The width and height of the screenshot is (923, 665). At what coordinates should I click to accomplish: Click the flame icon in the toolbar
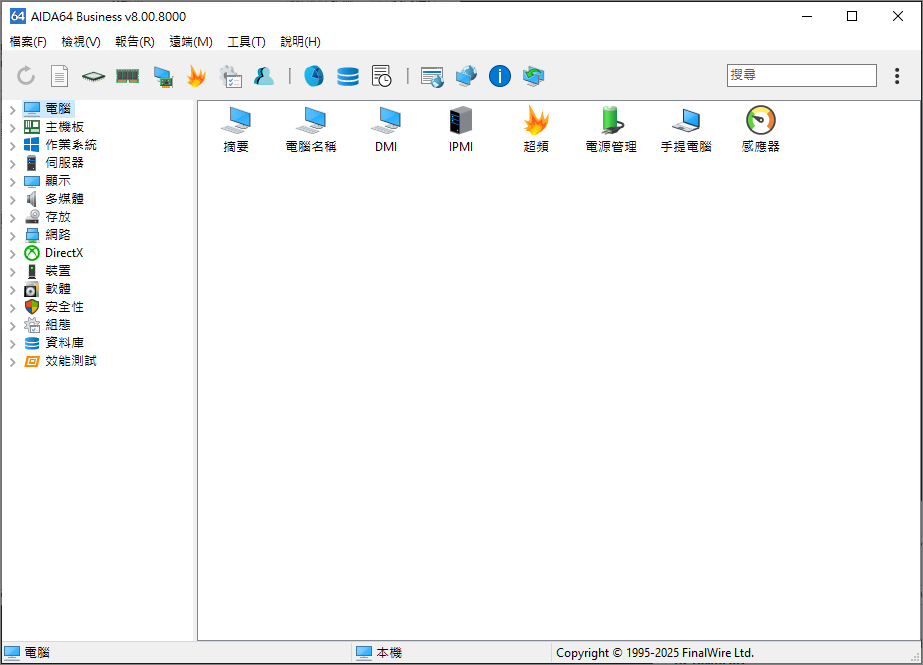point(196,76)
